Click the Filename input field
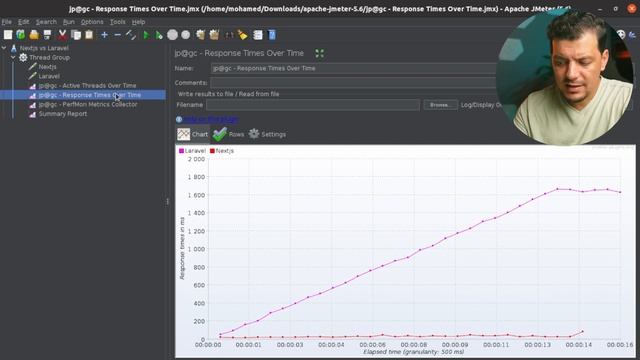Viewport: 640px width, 360px height. pos(313,105)
